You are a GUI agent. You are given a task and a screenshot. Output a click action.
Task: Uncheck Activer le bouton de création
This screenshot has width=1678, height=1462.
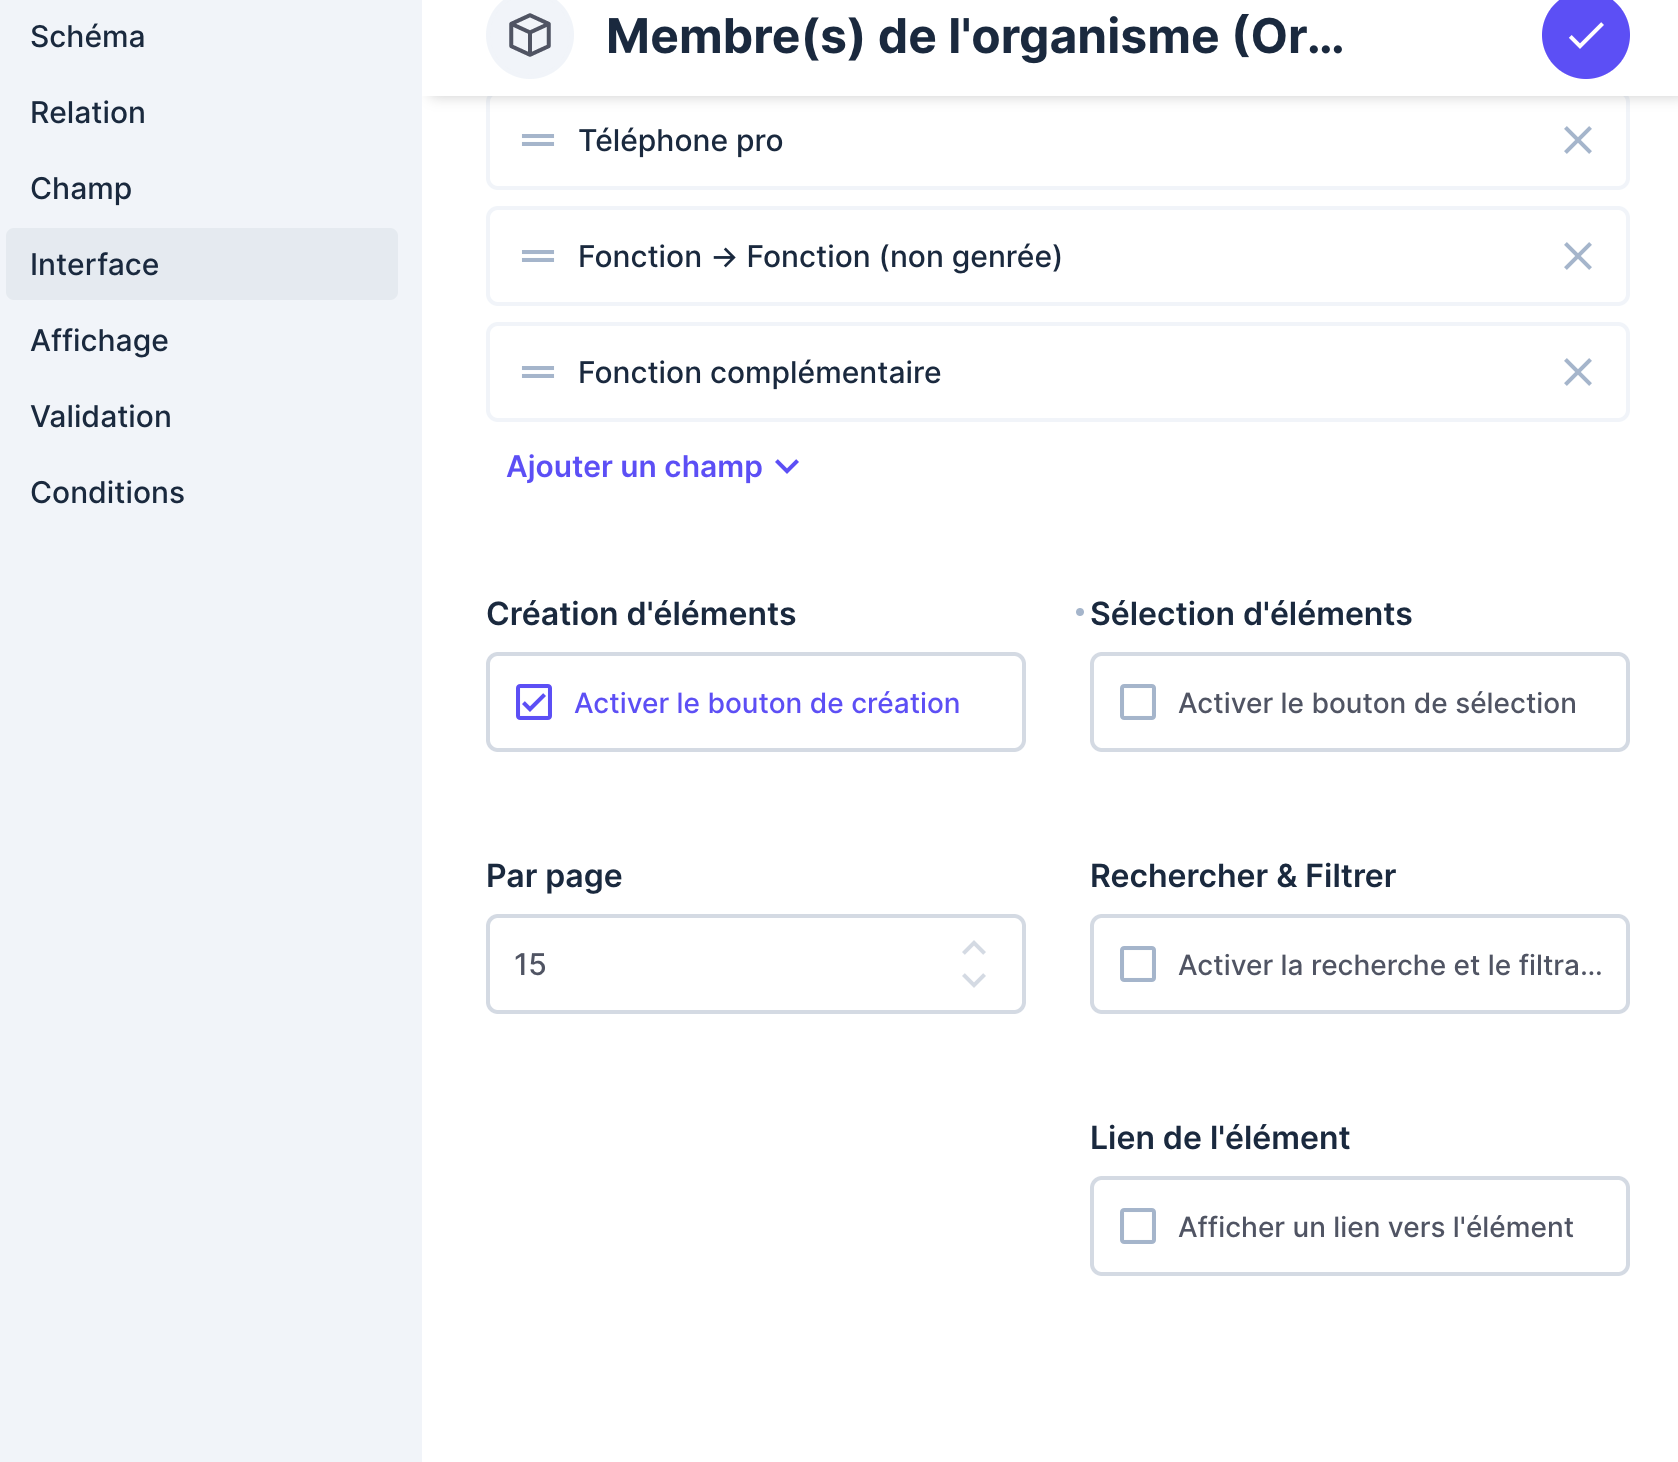coord(534,702)
